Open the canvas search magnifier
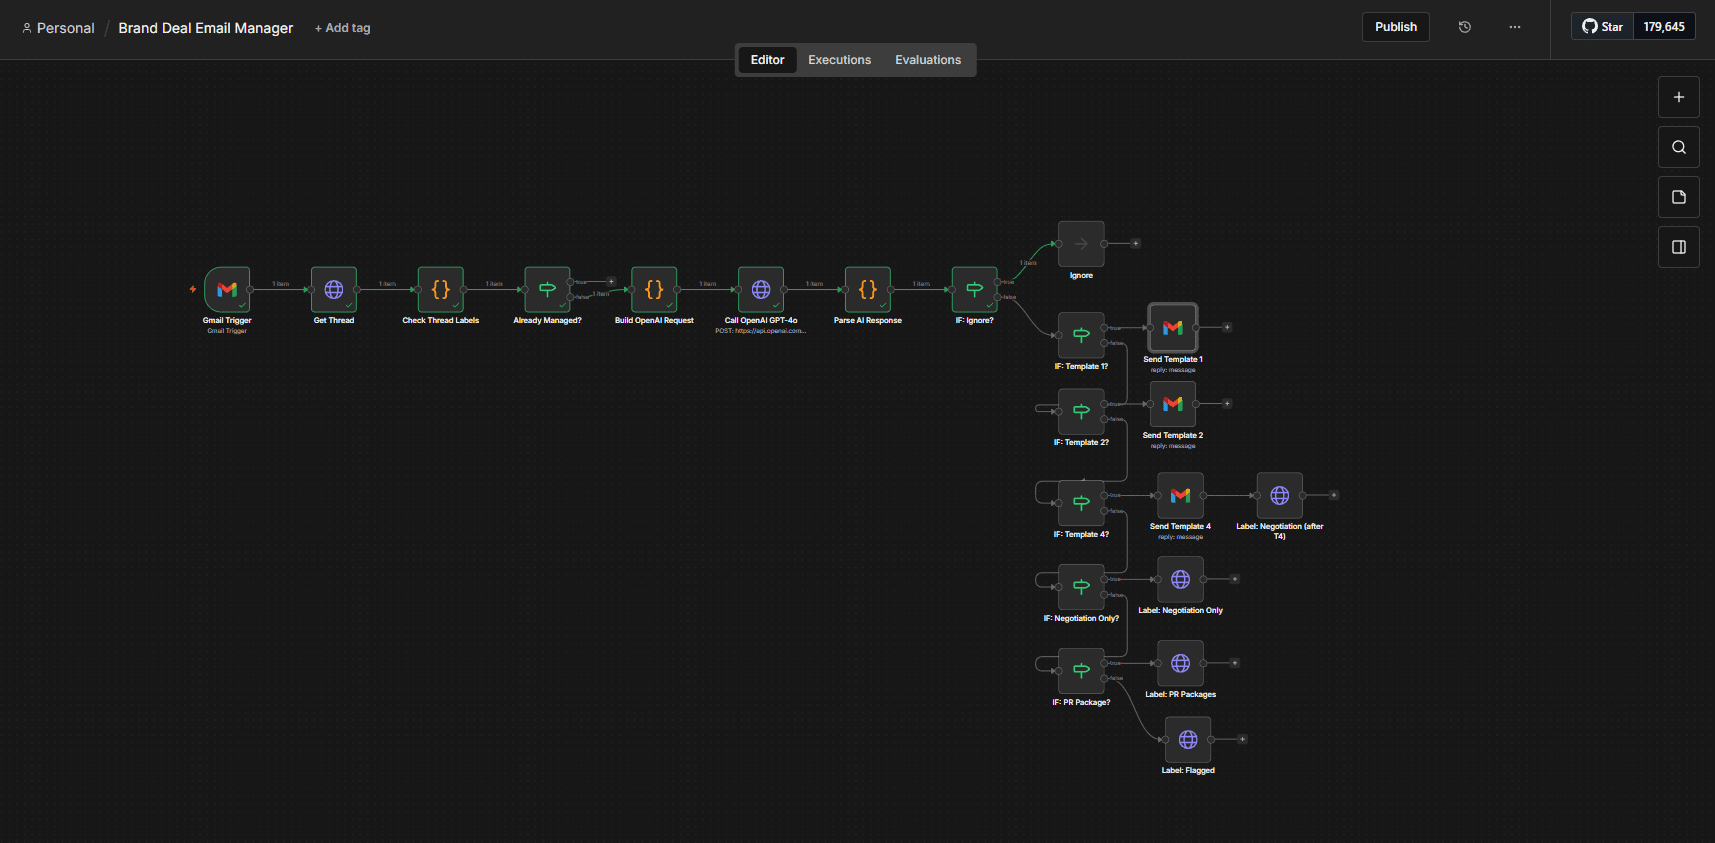 pos(1679,147)
